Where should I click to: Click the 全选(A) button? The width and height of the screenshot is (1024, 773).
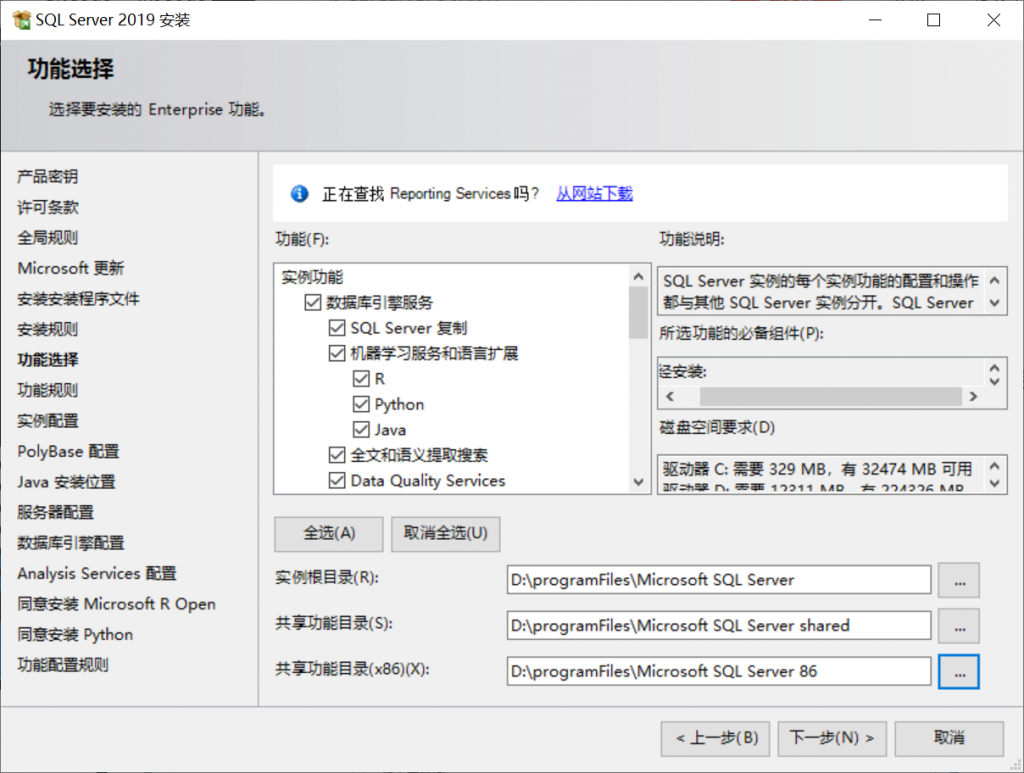(329, 533)
